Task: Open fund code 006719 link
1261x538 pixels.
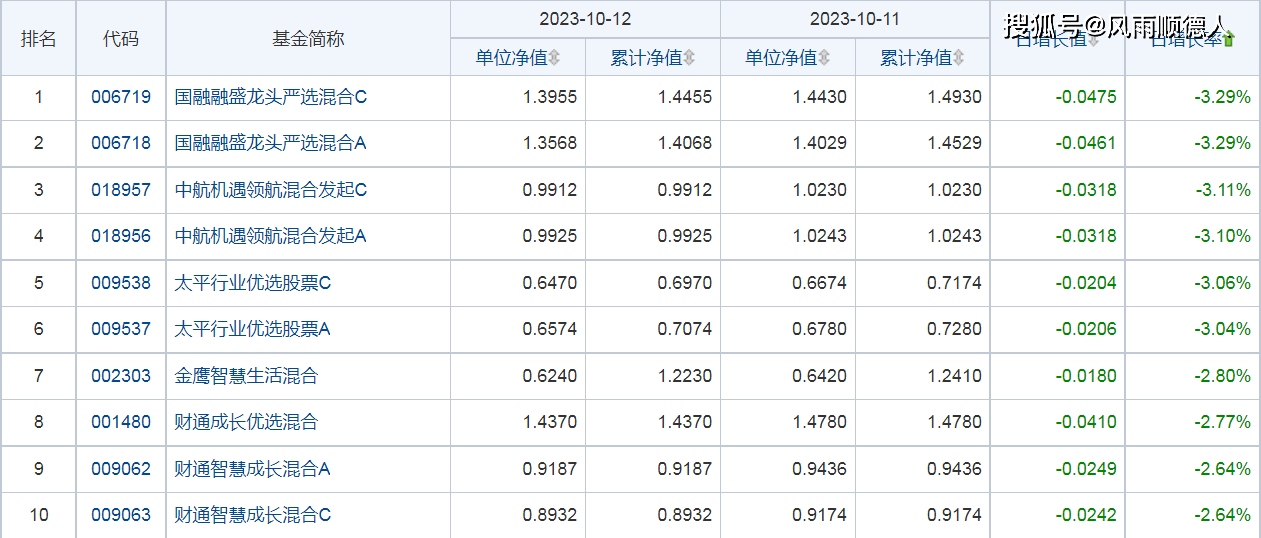Action: pyautogui.click(x=121, y=97)
